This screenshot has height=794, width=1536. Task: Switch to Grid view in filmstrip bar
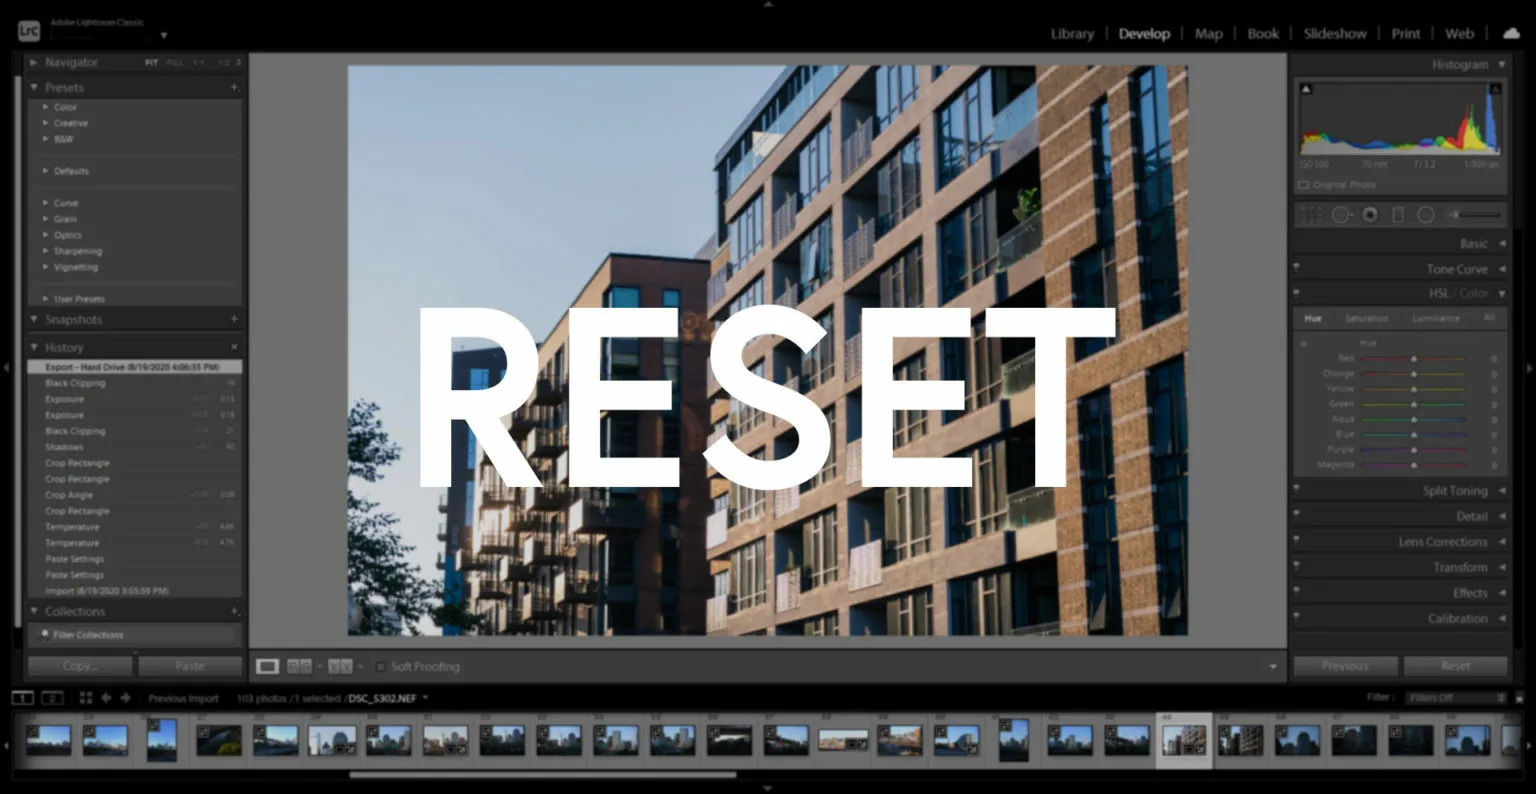coord(85,698)
